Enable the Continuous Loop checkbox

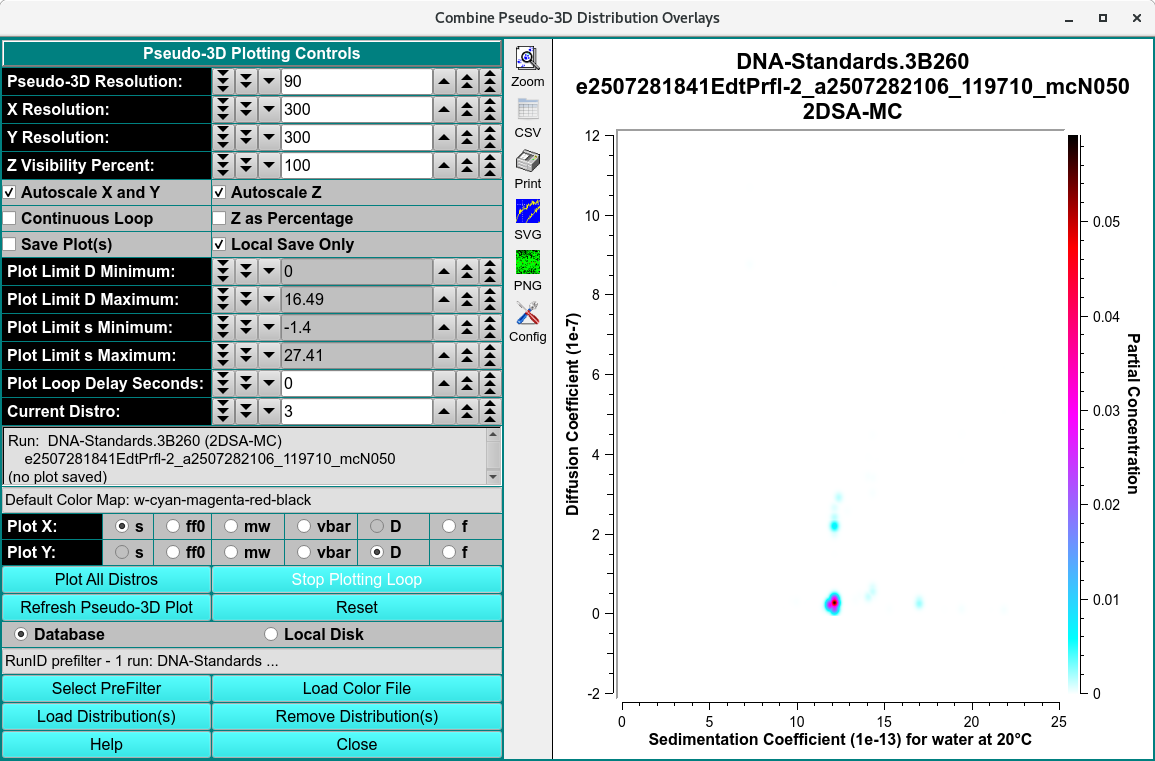[x=10, y=218]
